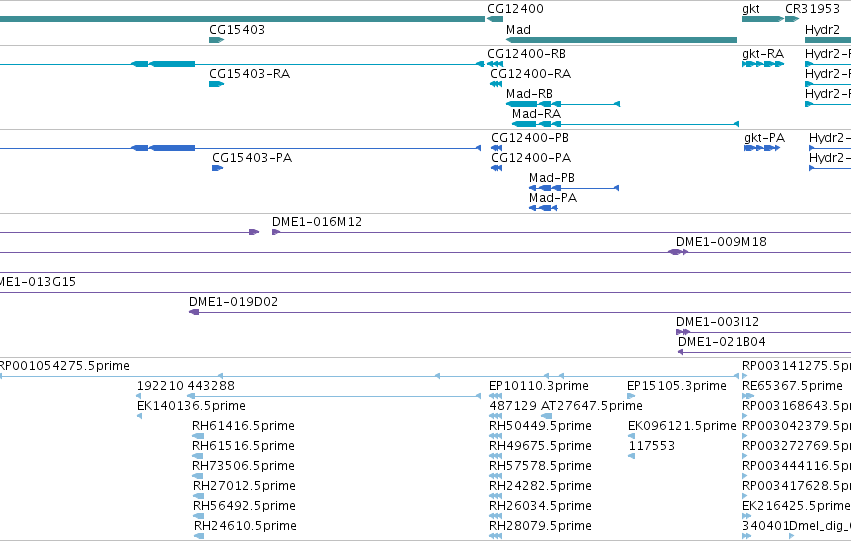Screen dimensions: 851x541
Task: Open the Mad-RB transcript
Action: (x=529, y=94)
